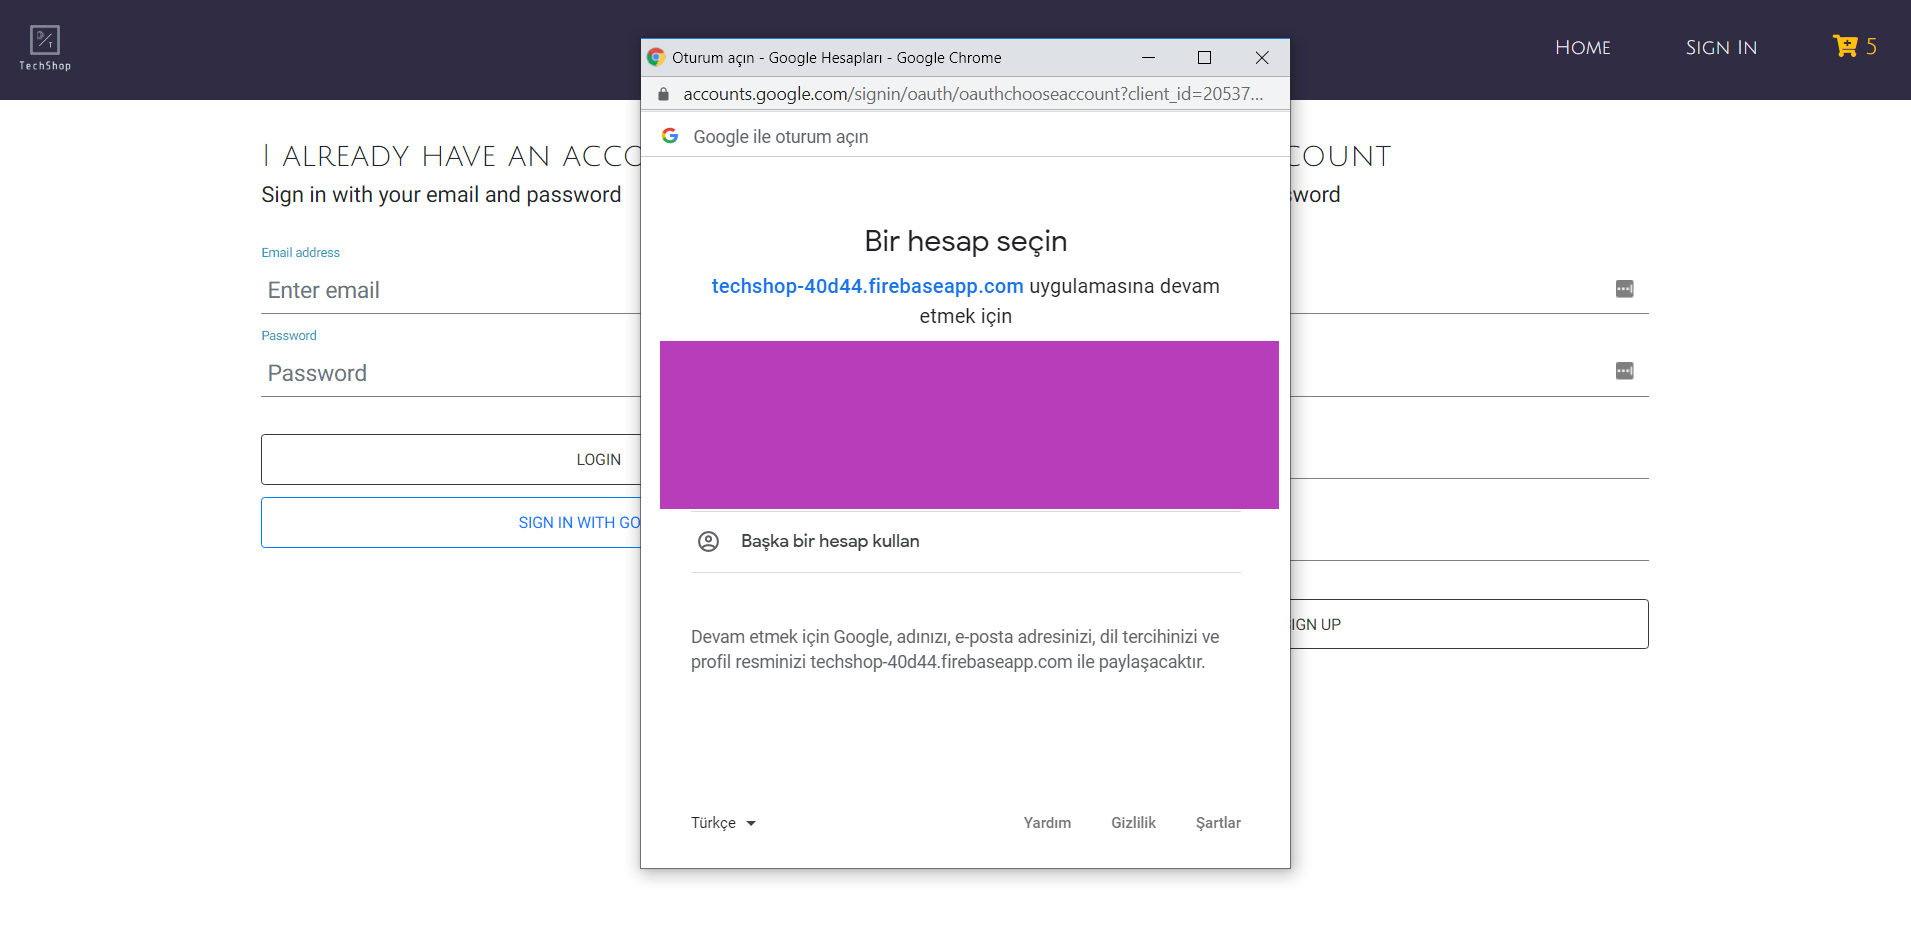Click the popup address bar URL
Viewport: 1911px width, 939px height.
(973, 94)
